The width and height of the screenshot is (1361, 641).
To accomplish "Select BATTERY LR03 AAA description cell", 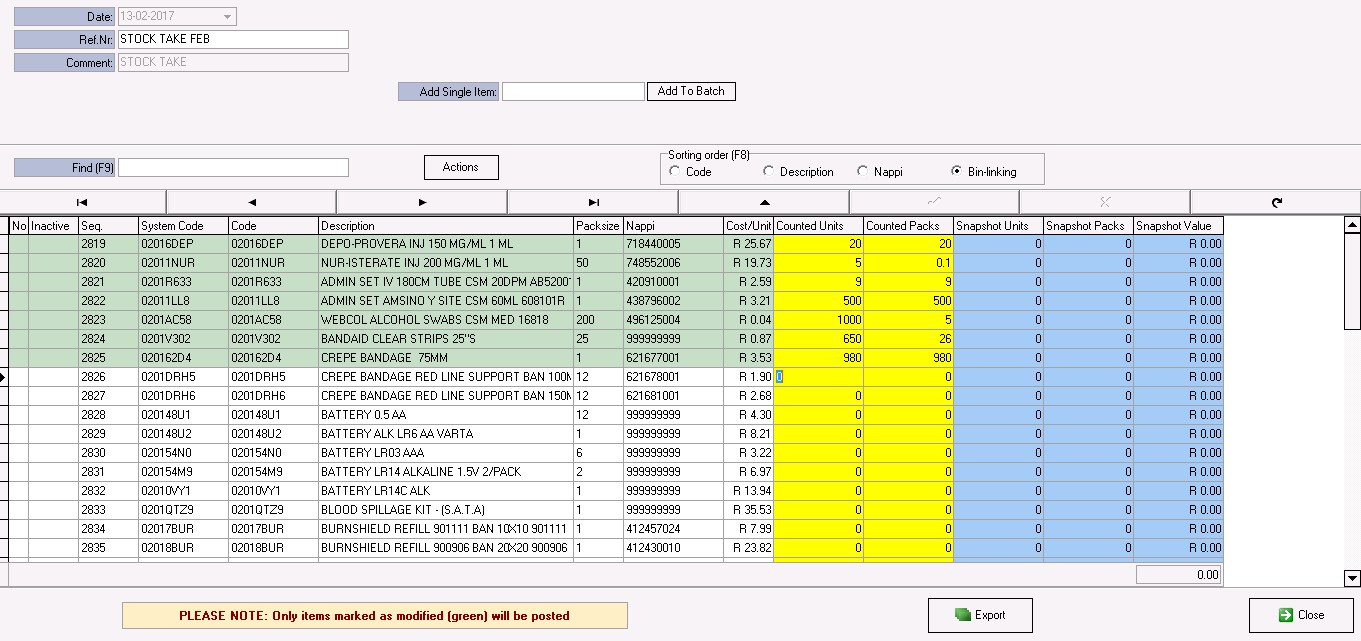I will point(446,453).
